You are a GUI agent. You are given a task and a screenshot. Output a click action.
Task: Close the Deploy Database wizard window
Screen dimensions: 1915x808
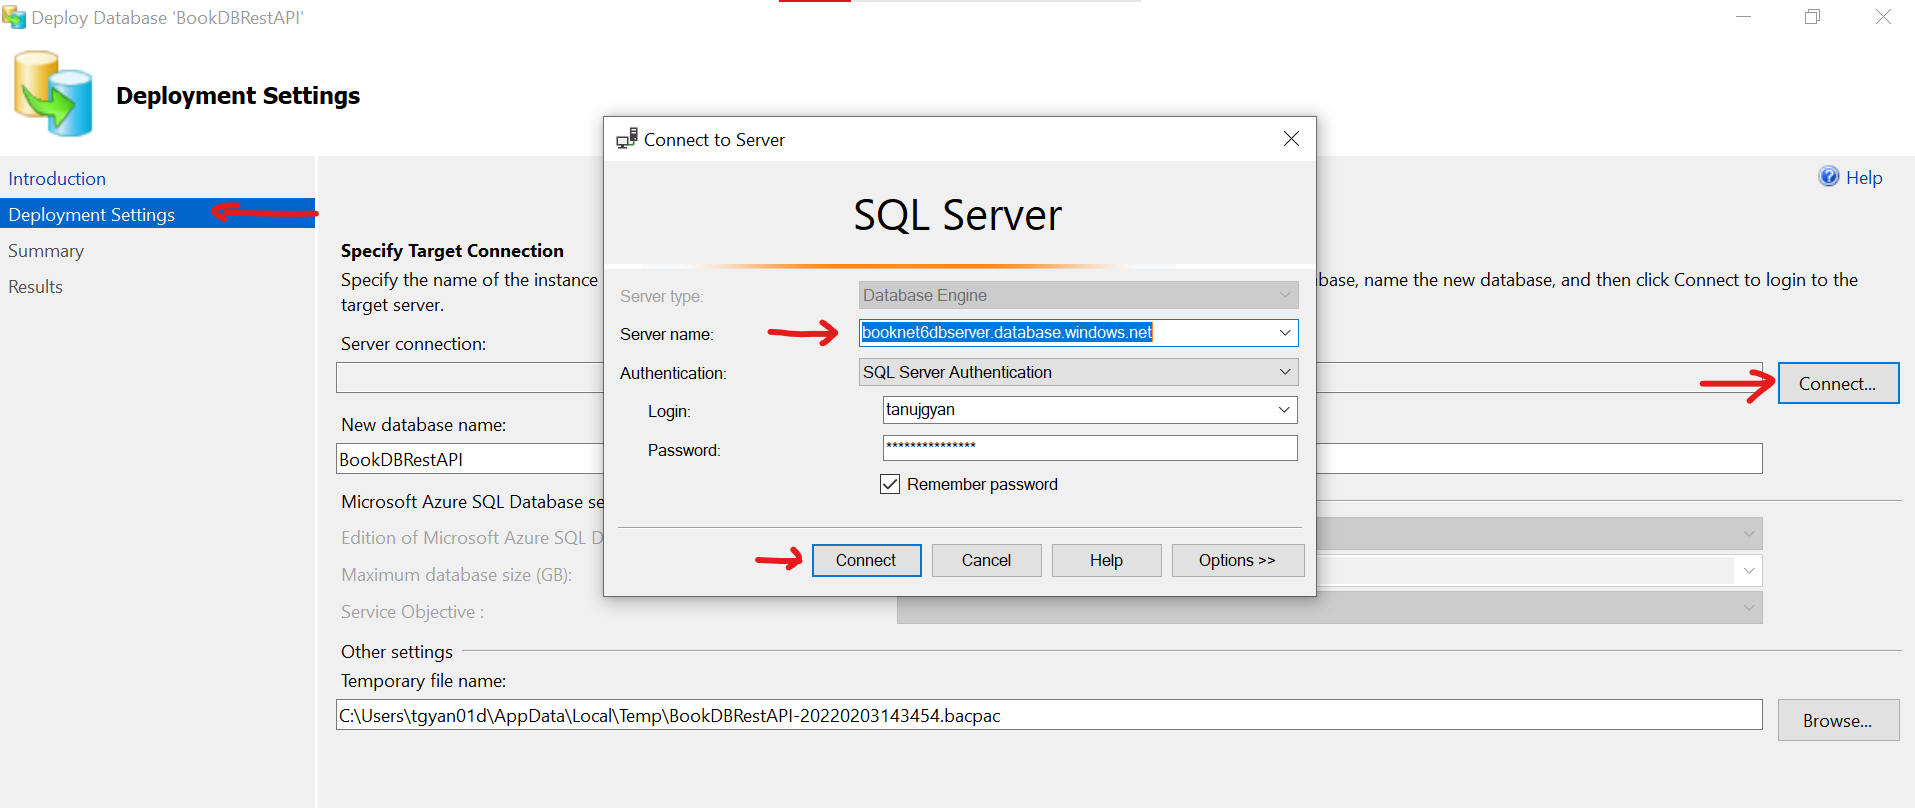pyautogui.click(x=1883, y=17)
